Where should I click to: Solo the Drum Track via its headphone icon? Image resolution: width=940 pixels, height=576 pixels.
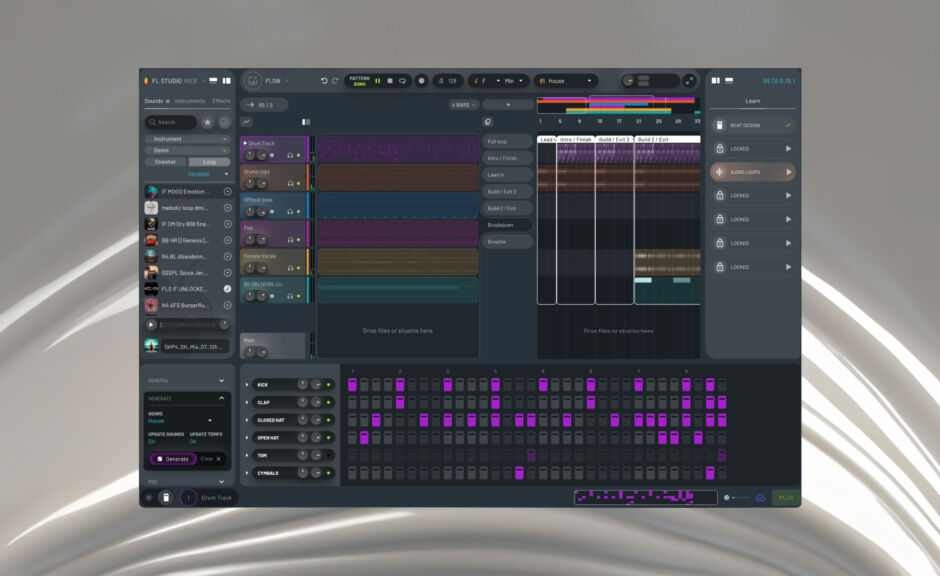pyautogui.click(x=290, y=156)
